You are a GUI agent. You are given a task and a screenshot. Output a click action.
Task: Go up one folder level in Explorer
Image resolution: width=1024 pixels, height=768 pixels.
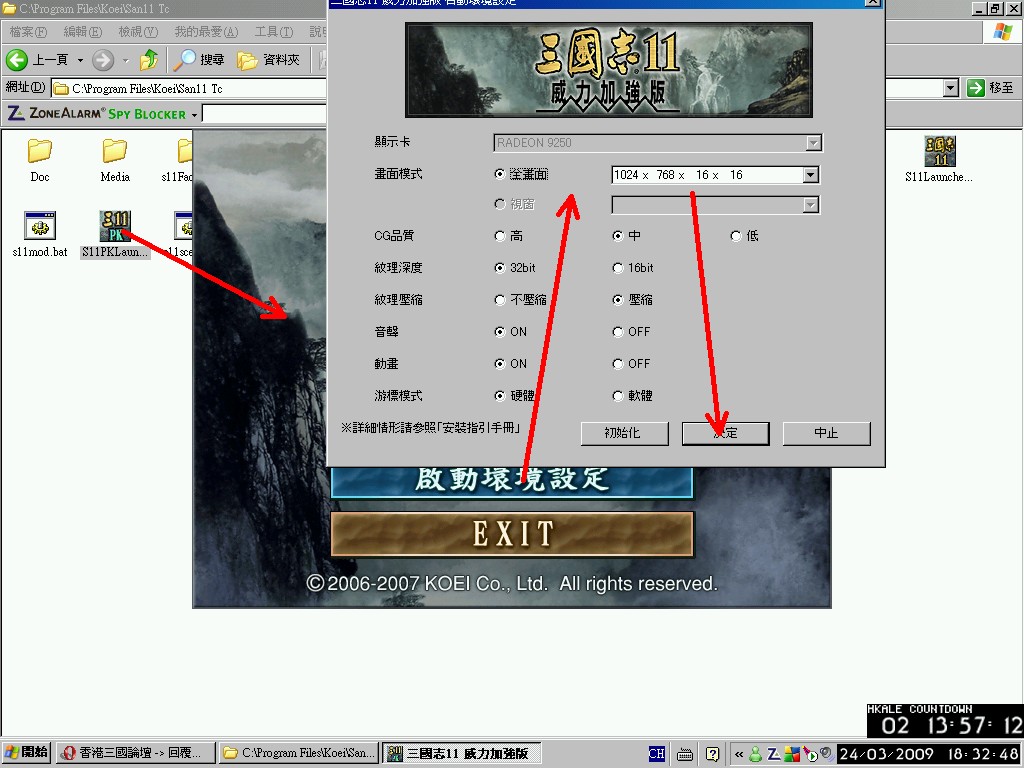click(x=149, y=60)
